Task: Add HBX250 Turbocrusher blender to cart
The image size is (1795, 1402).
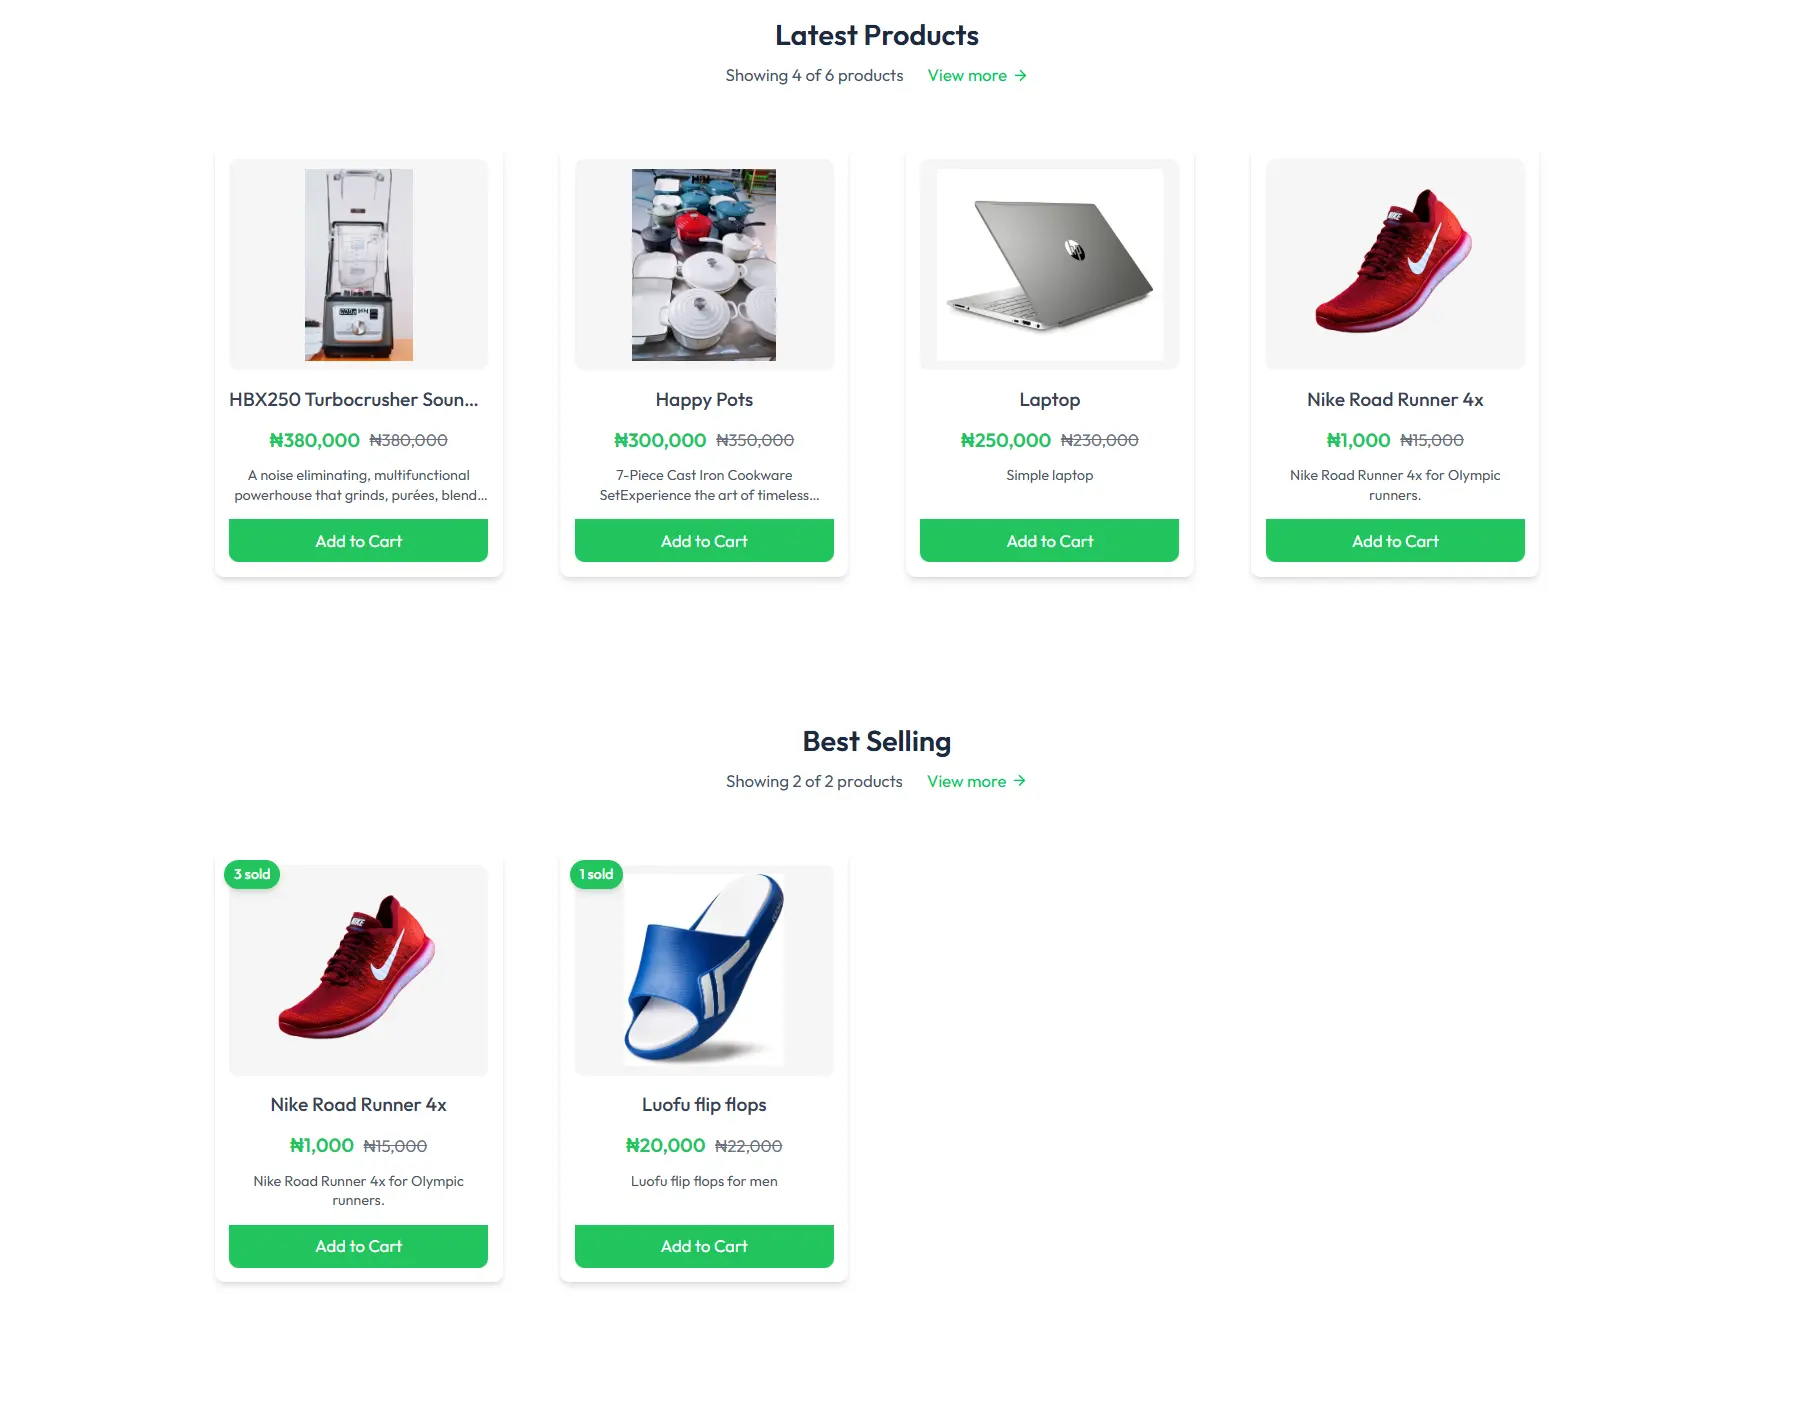Action: coord(358,541)
